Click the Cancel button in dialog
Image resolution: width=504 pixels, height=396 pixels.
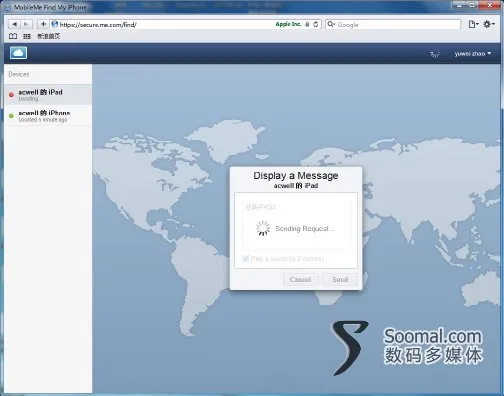click(300, 279)
